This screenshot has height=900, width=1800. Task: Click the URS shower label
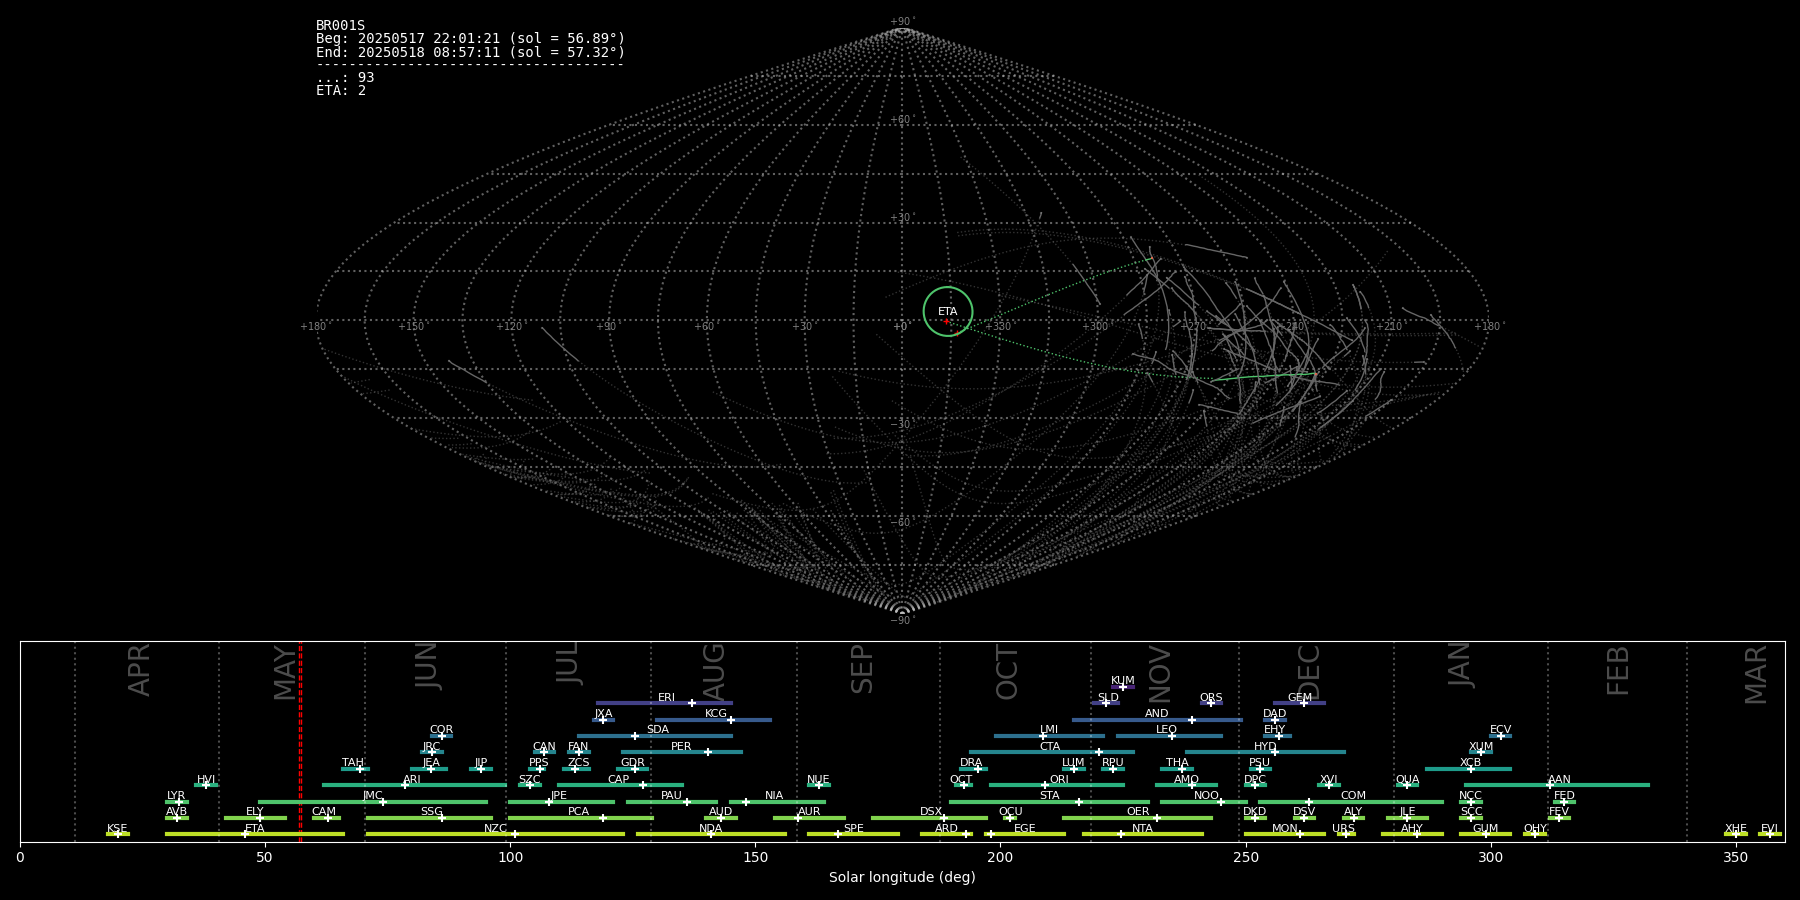pyautogui.click(x=1343, y=829)
